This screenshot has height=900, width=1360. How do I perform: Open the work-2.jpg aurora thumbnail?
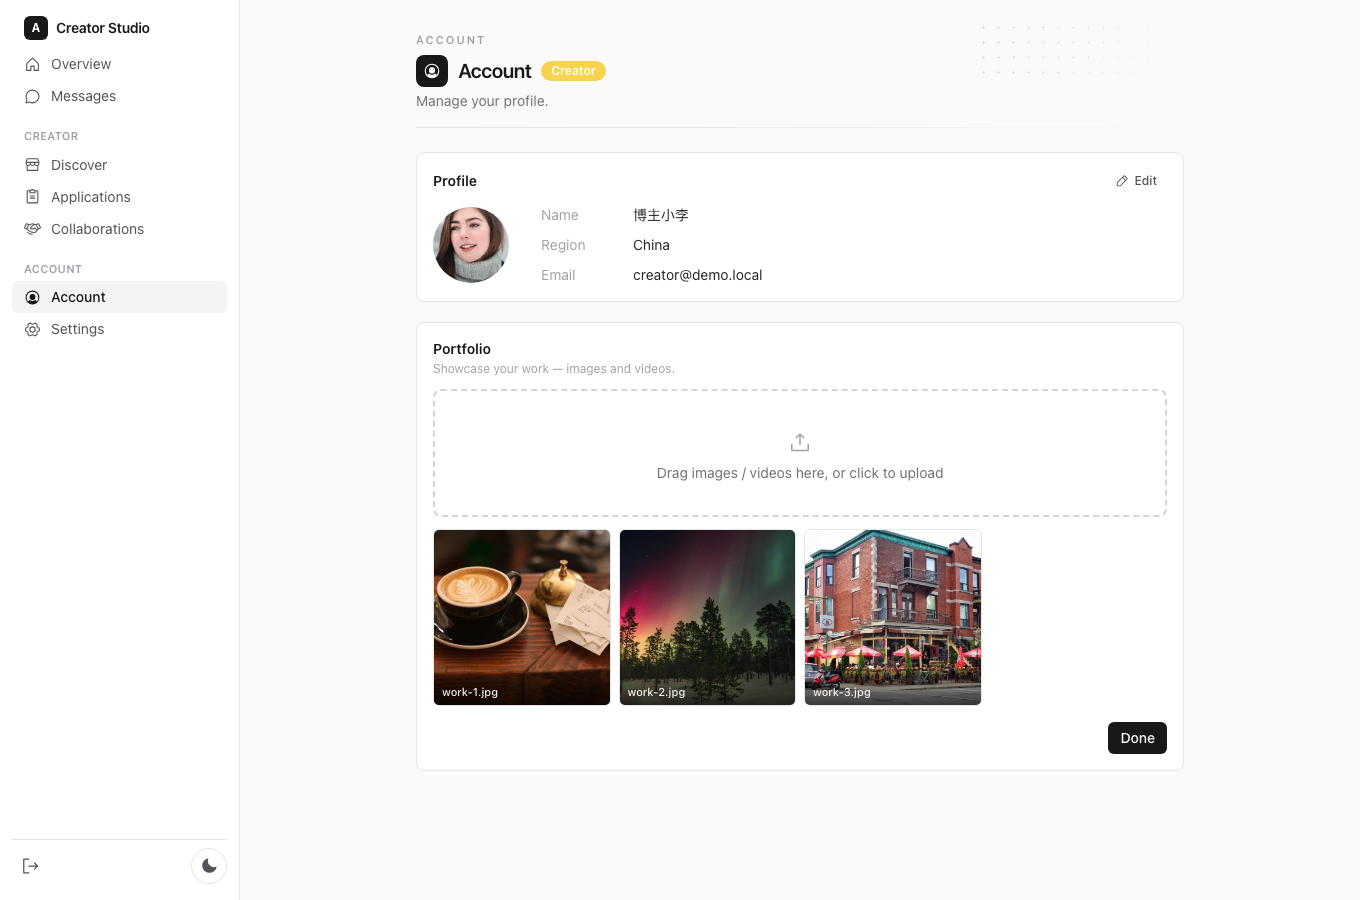(707, 617)
